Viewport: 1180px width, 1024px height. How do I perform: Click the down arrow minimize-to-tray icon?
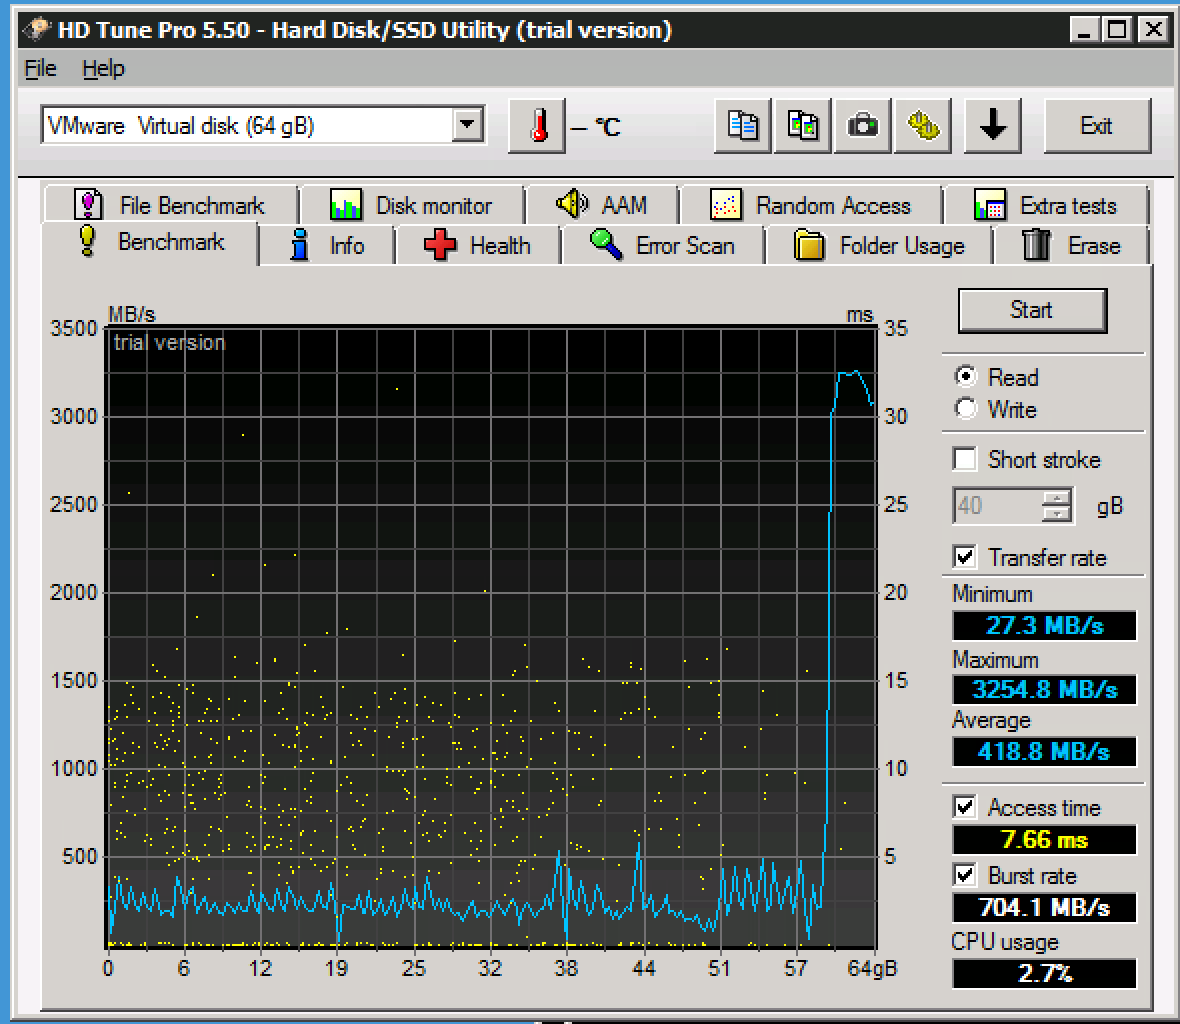992,126
